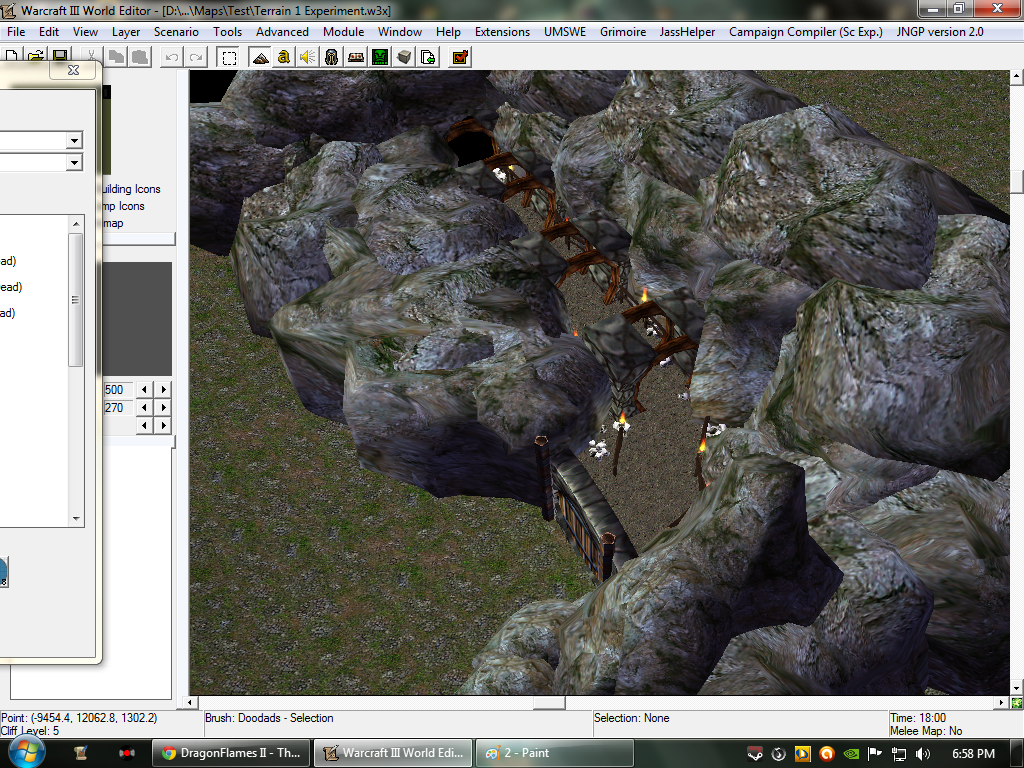1024x768 pixels.
Task: Increase the 500 value with right arrow
Action: [x=163, y=389]
